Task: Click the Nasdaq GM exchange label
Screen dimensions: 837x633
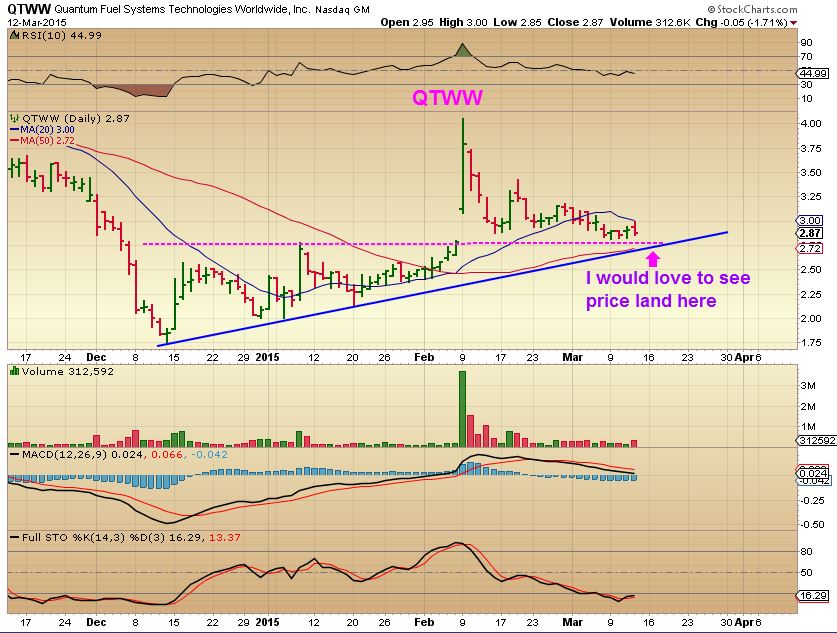Action: 342,10
